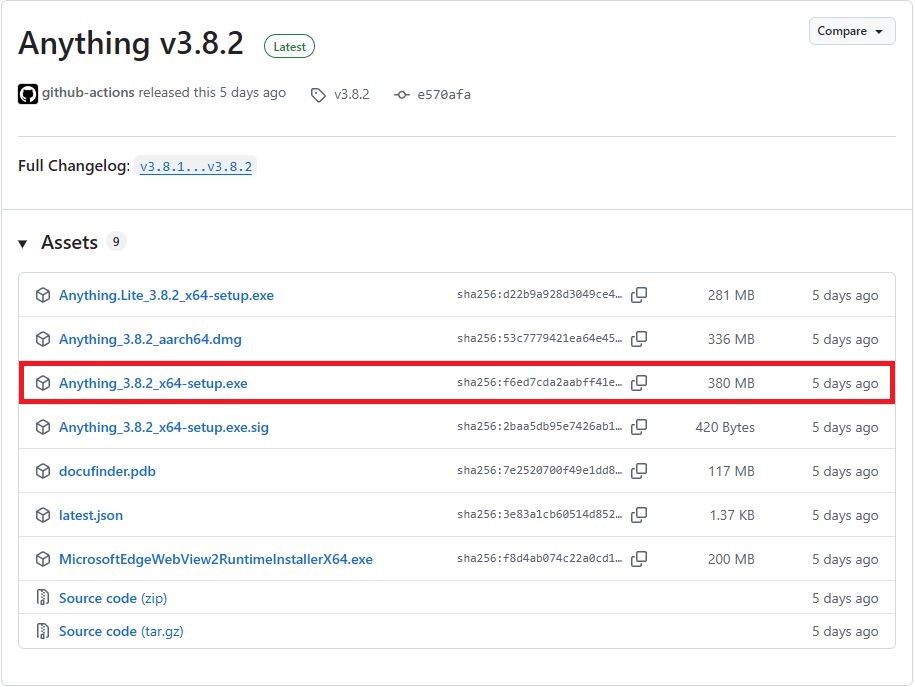Click the sha256:7e2520700f49e1dd8 hash text
This screenshot has height=687, width=915.
point(540,470)
